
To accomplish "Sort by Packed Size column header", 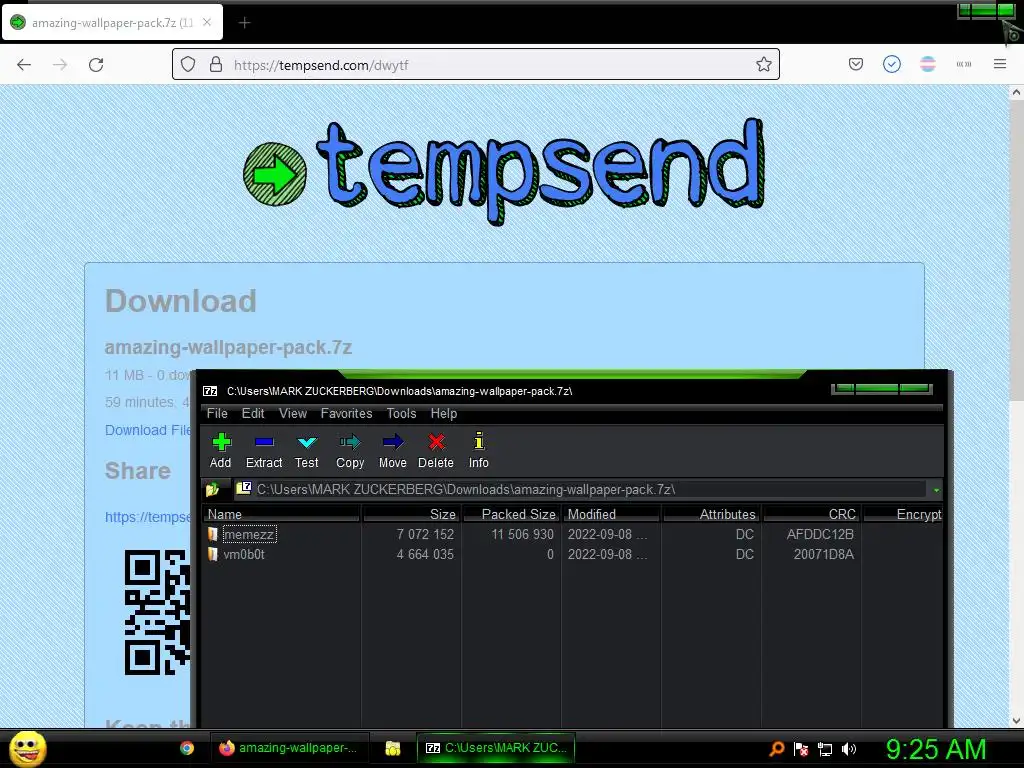I will pyautogui.click(x=511, y=514).
